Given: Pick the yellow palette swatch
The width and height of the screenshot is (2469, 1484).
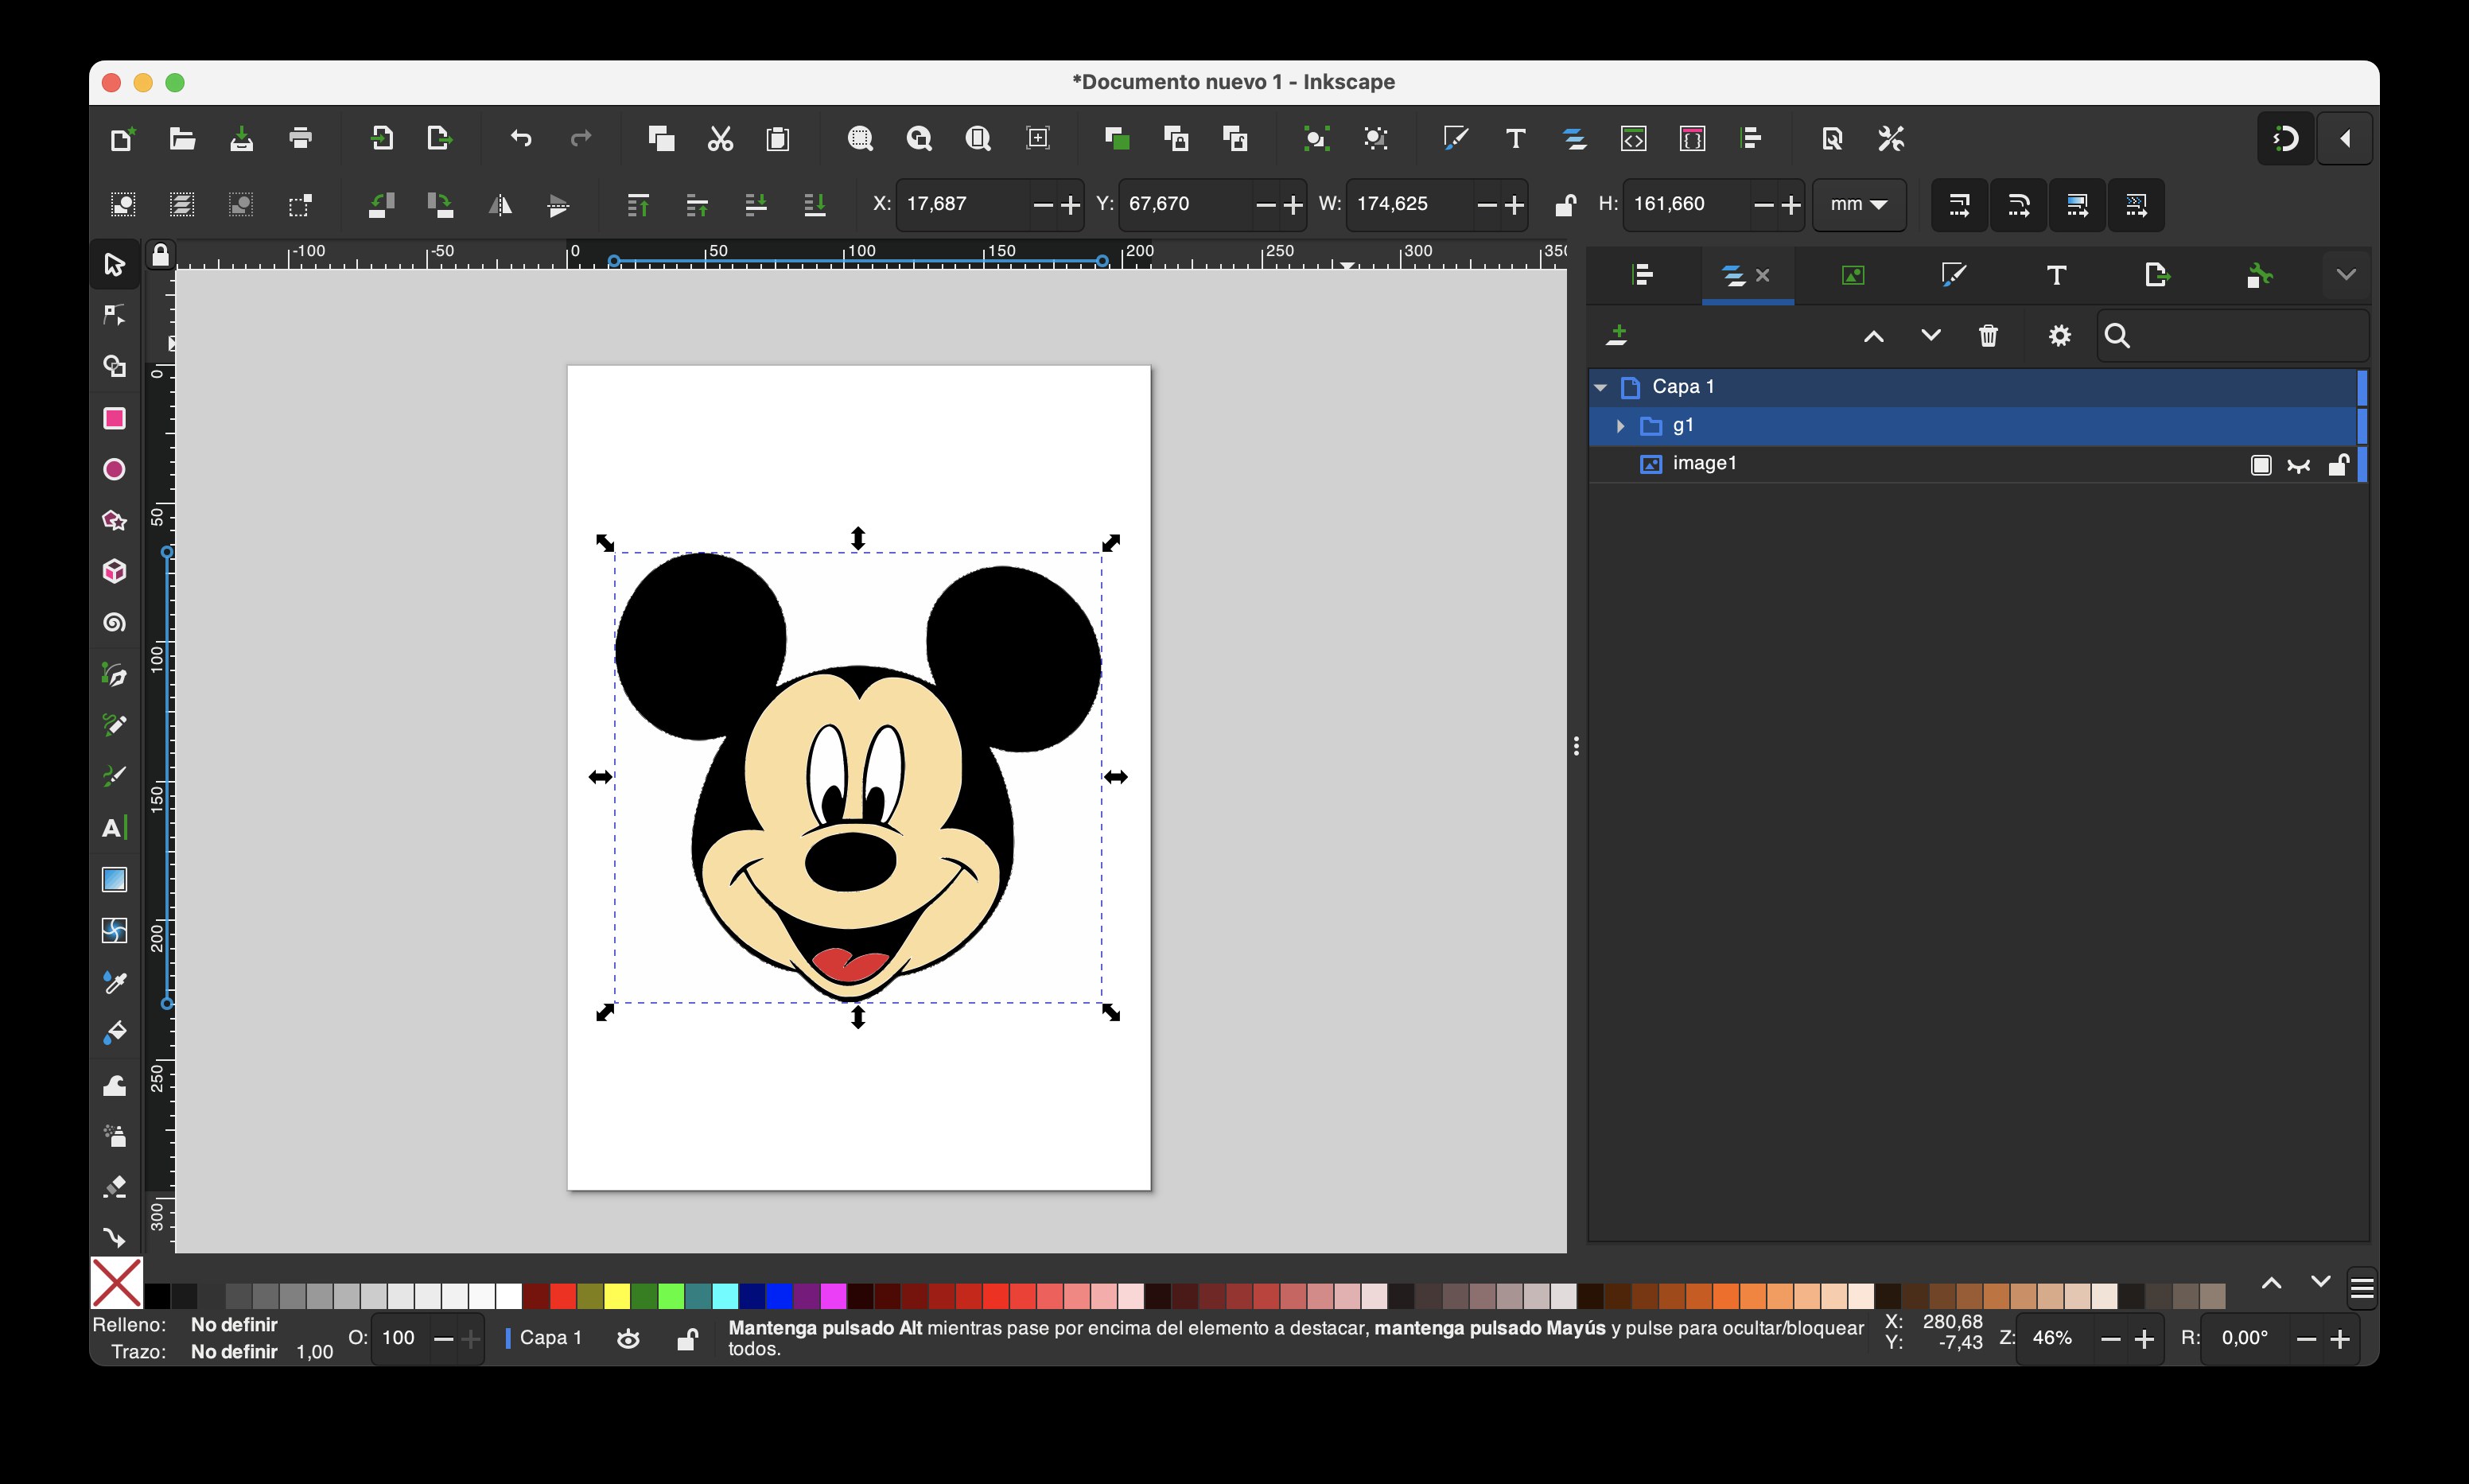Looking at the screenshot, I should point(617,1297).
